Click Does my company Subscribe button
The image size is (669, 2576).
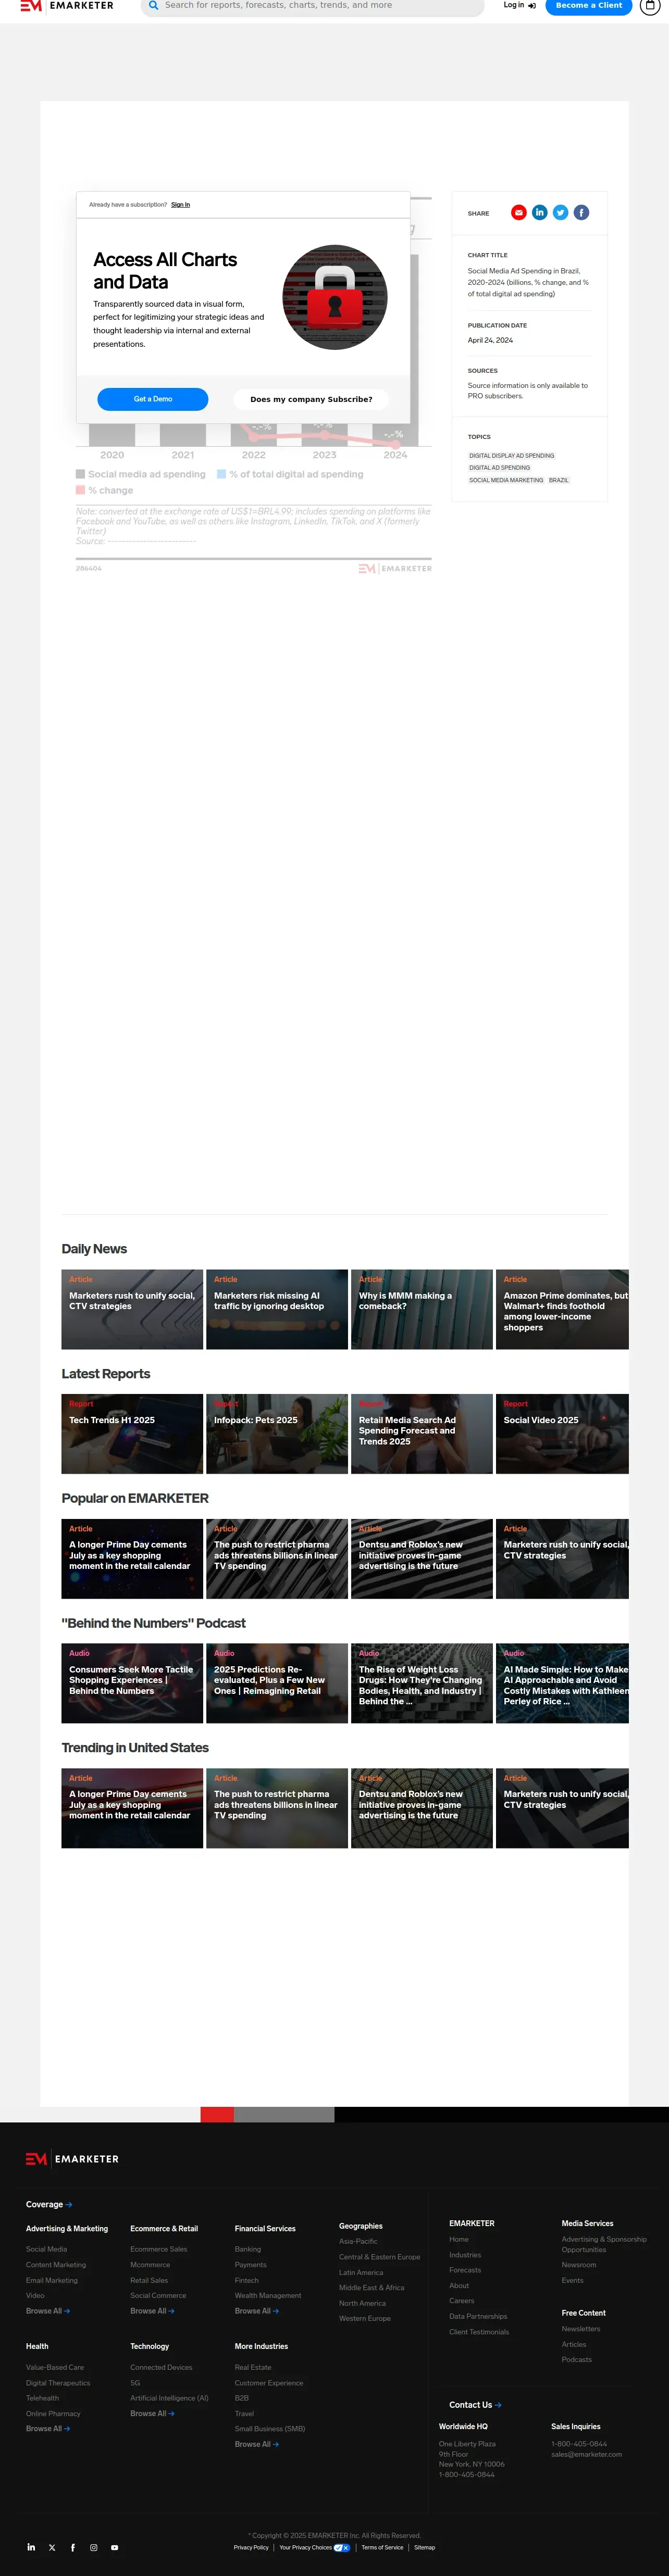pos(311,399)
